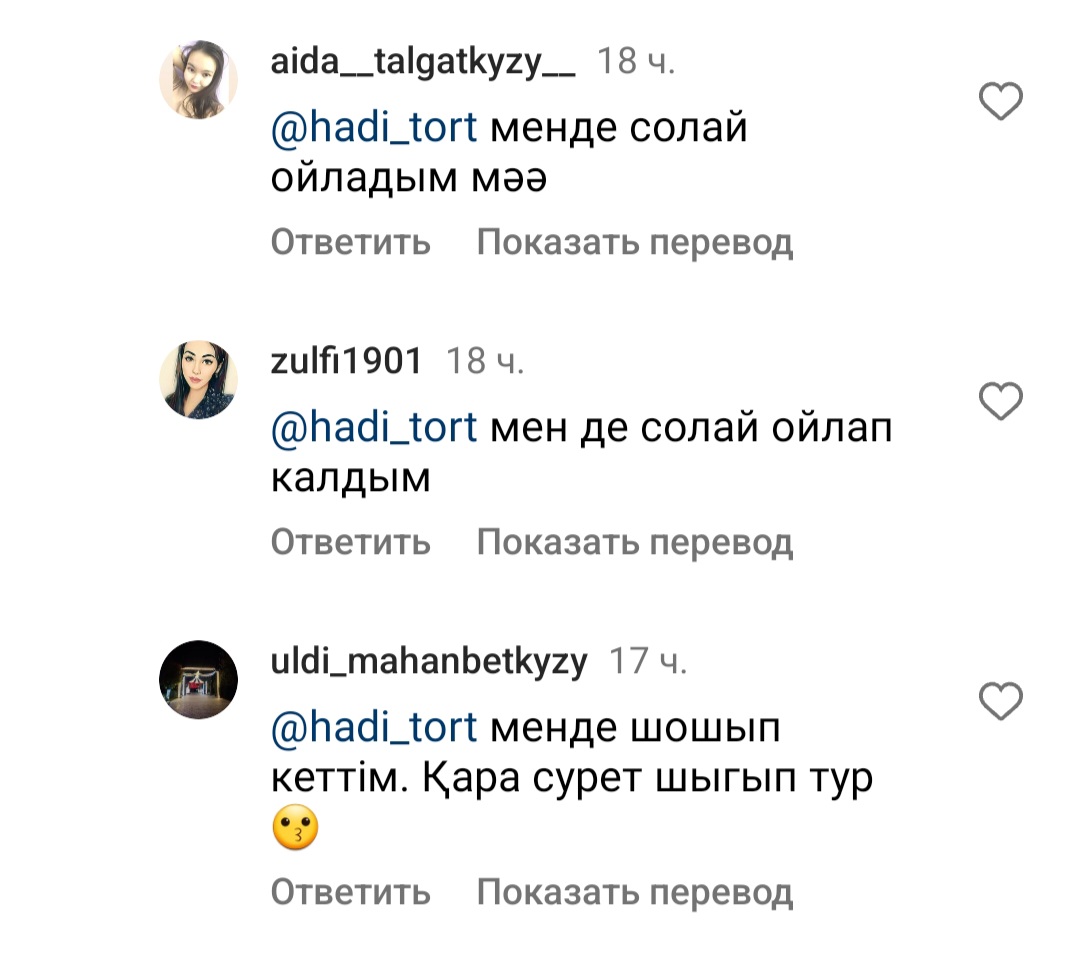Show translation for aida__talgatkyzy__'s comment

[x=635, y=242]
